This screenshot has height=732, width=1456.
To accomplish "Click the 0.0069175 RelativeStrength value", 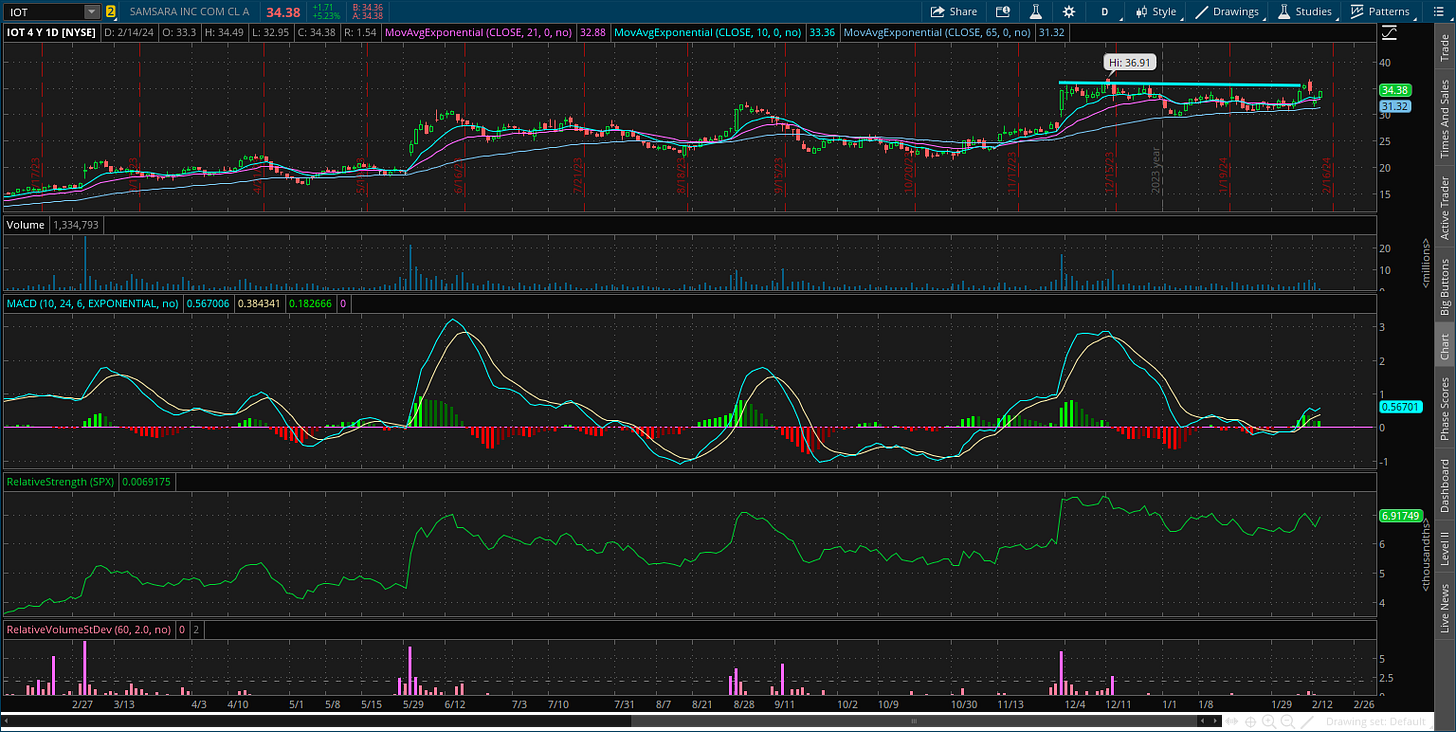I will point(145,481).
